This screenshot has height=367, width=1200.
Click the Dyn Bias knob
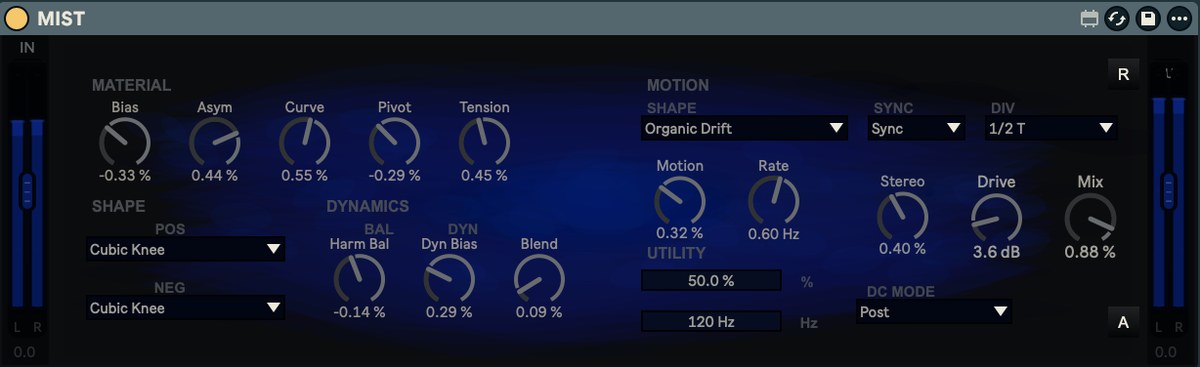tap(449, 279)
